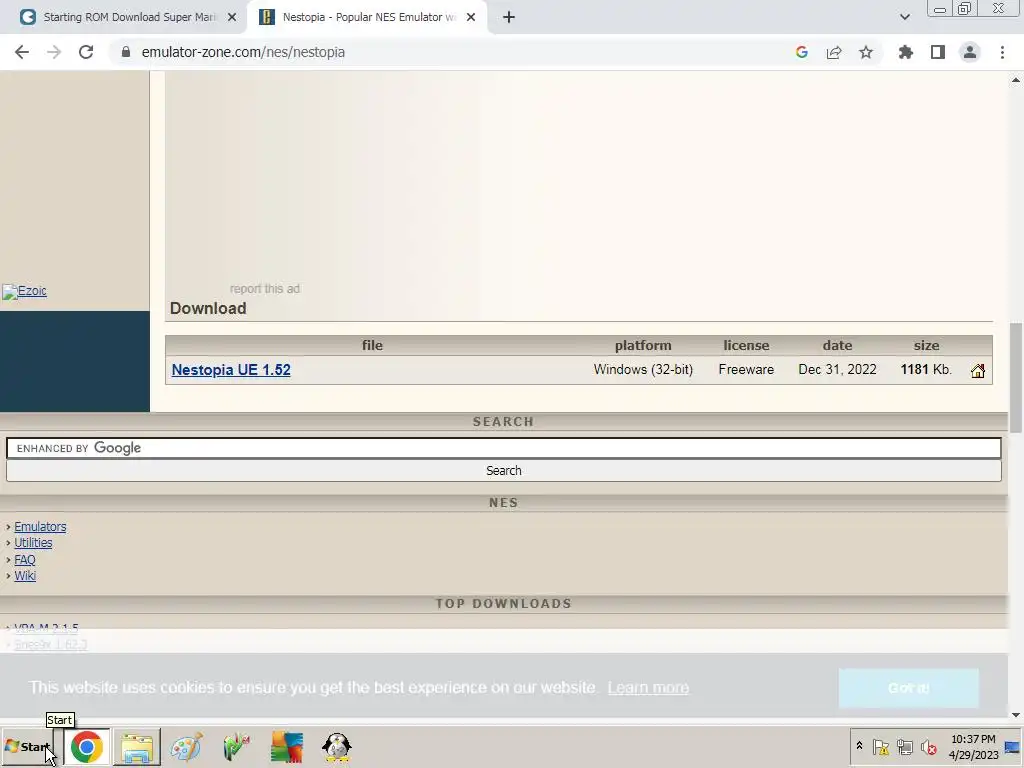Screen dimensions: 1024x768
Task: View site information lock icon
Action: point(126,52)
